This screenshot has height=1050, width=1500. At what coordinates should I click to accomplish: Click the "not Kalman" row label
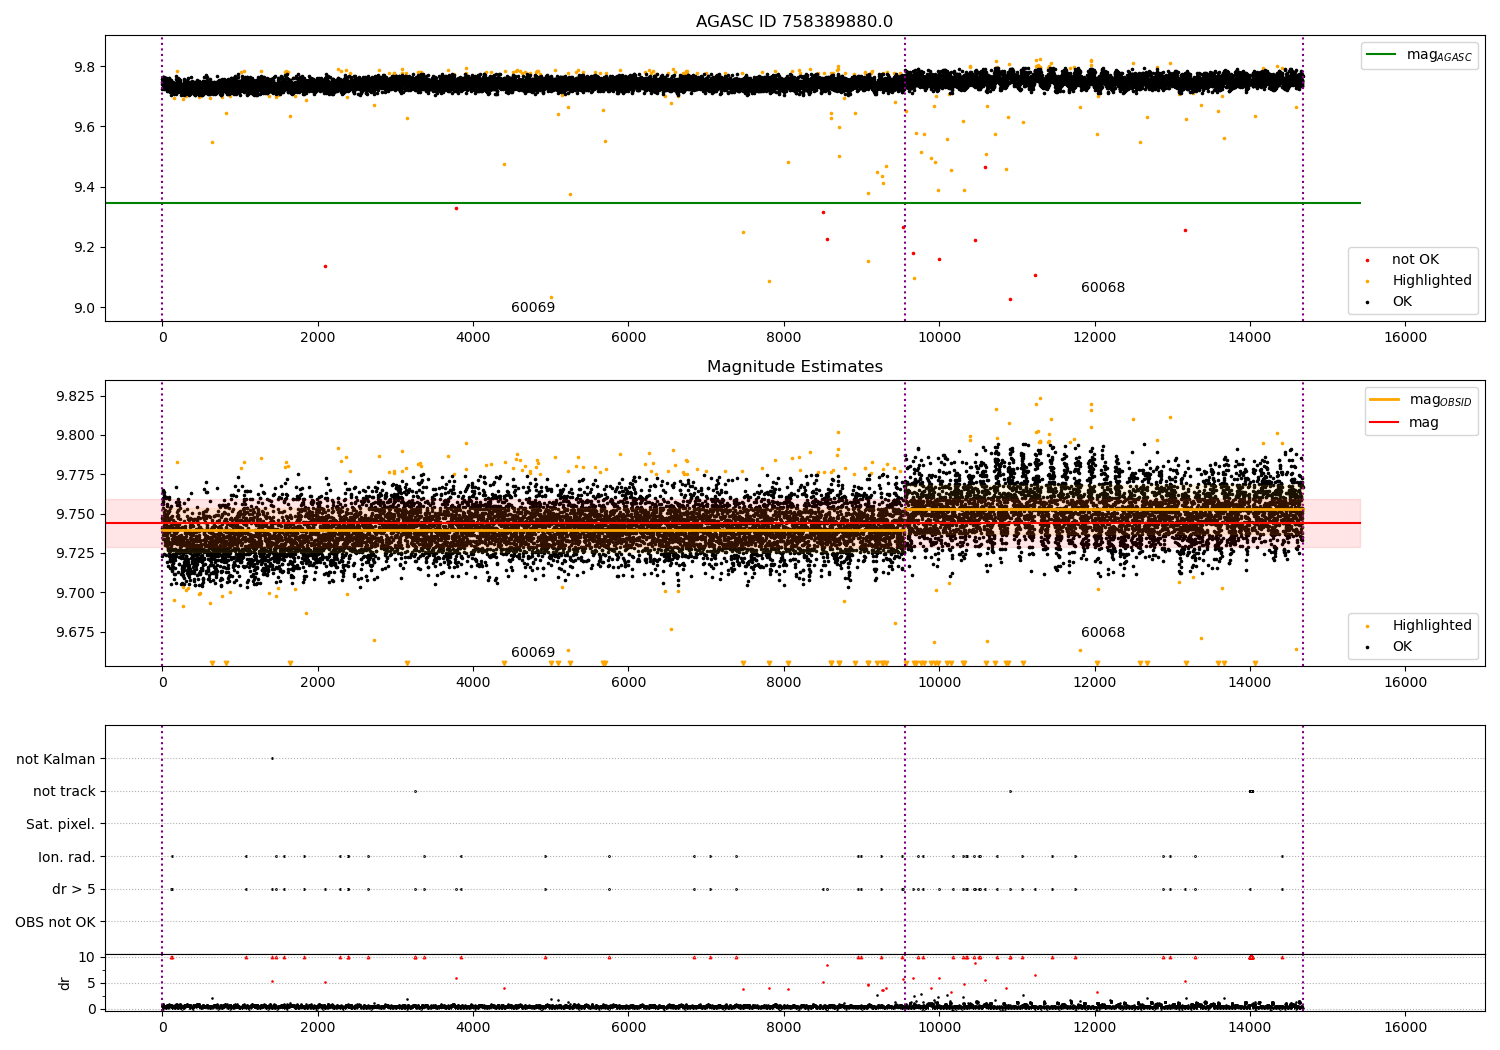click(x=56, y=759)
